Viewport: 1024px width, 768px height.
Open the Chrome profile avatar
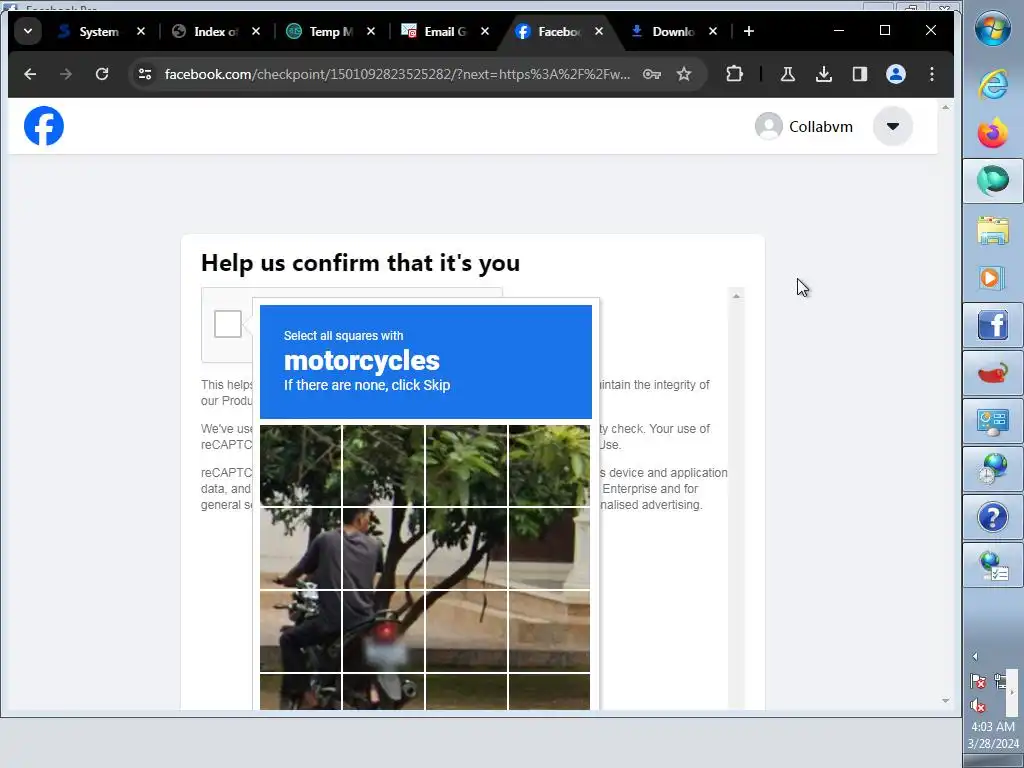tap(896, 74)
